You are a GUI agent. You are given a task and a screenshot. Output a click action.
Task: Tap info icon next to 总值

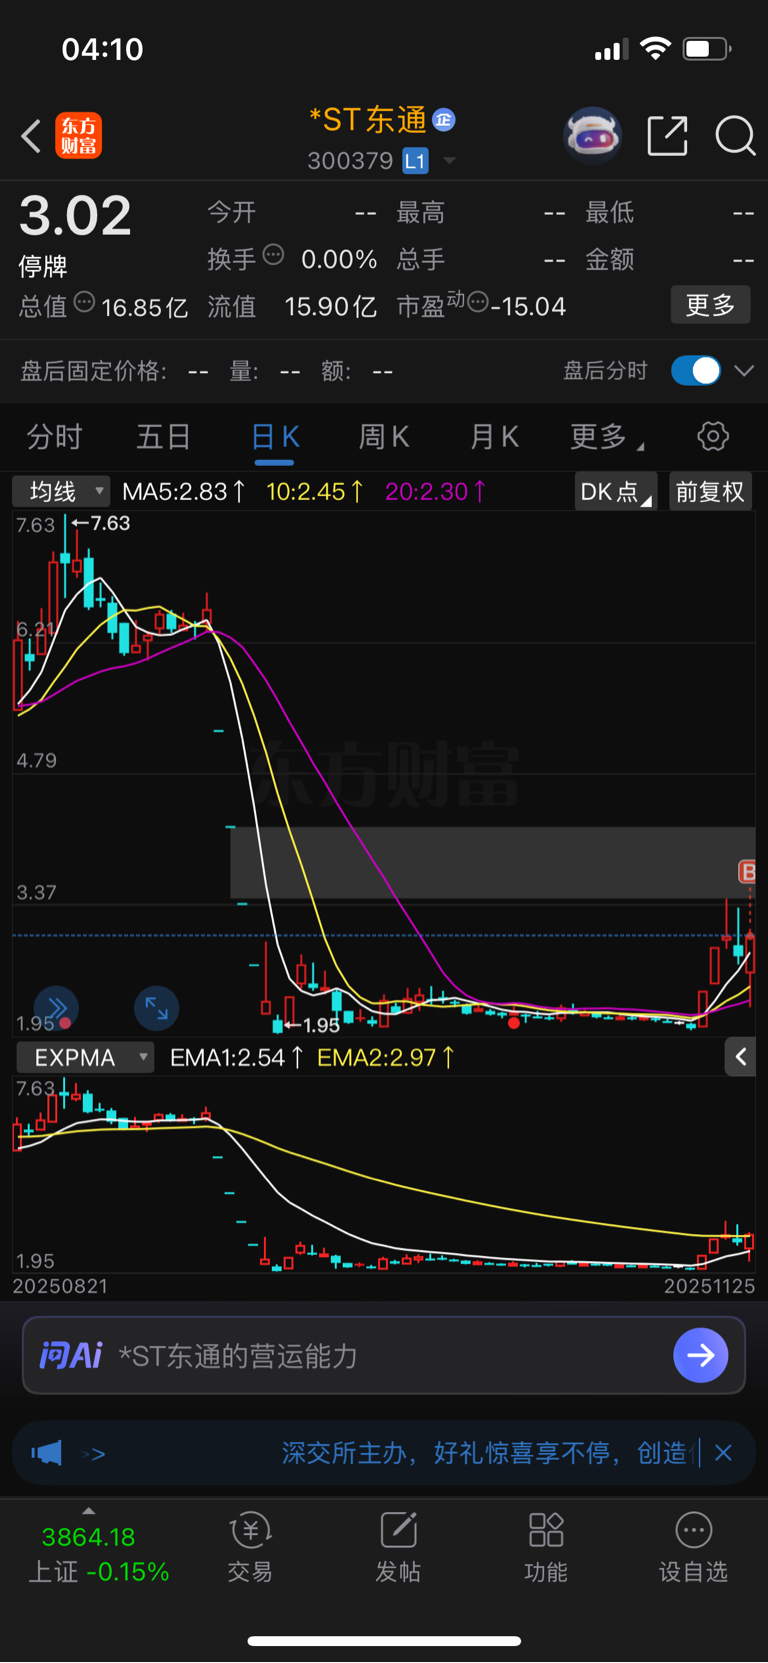point(85,301)
